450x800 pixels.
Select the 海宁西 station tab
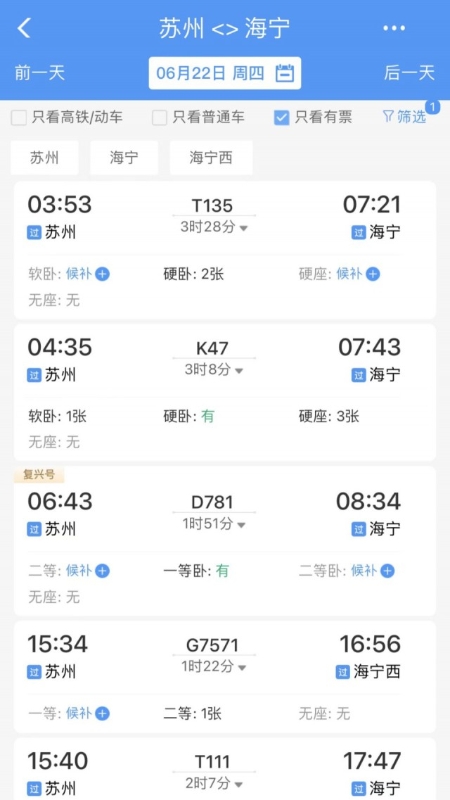click(x=211, y=158)
